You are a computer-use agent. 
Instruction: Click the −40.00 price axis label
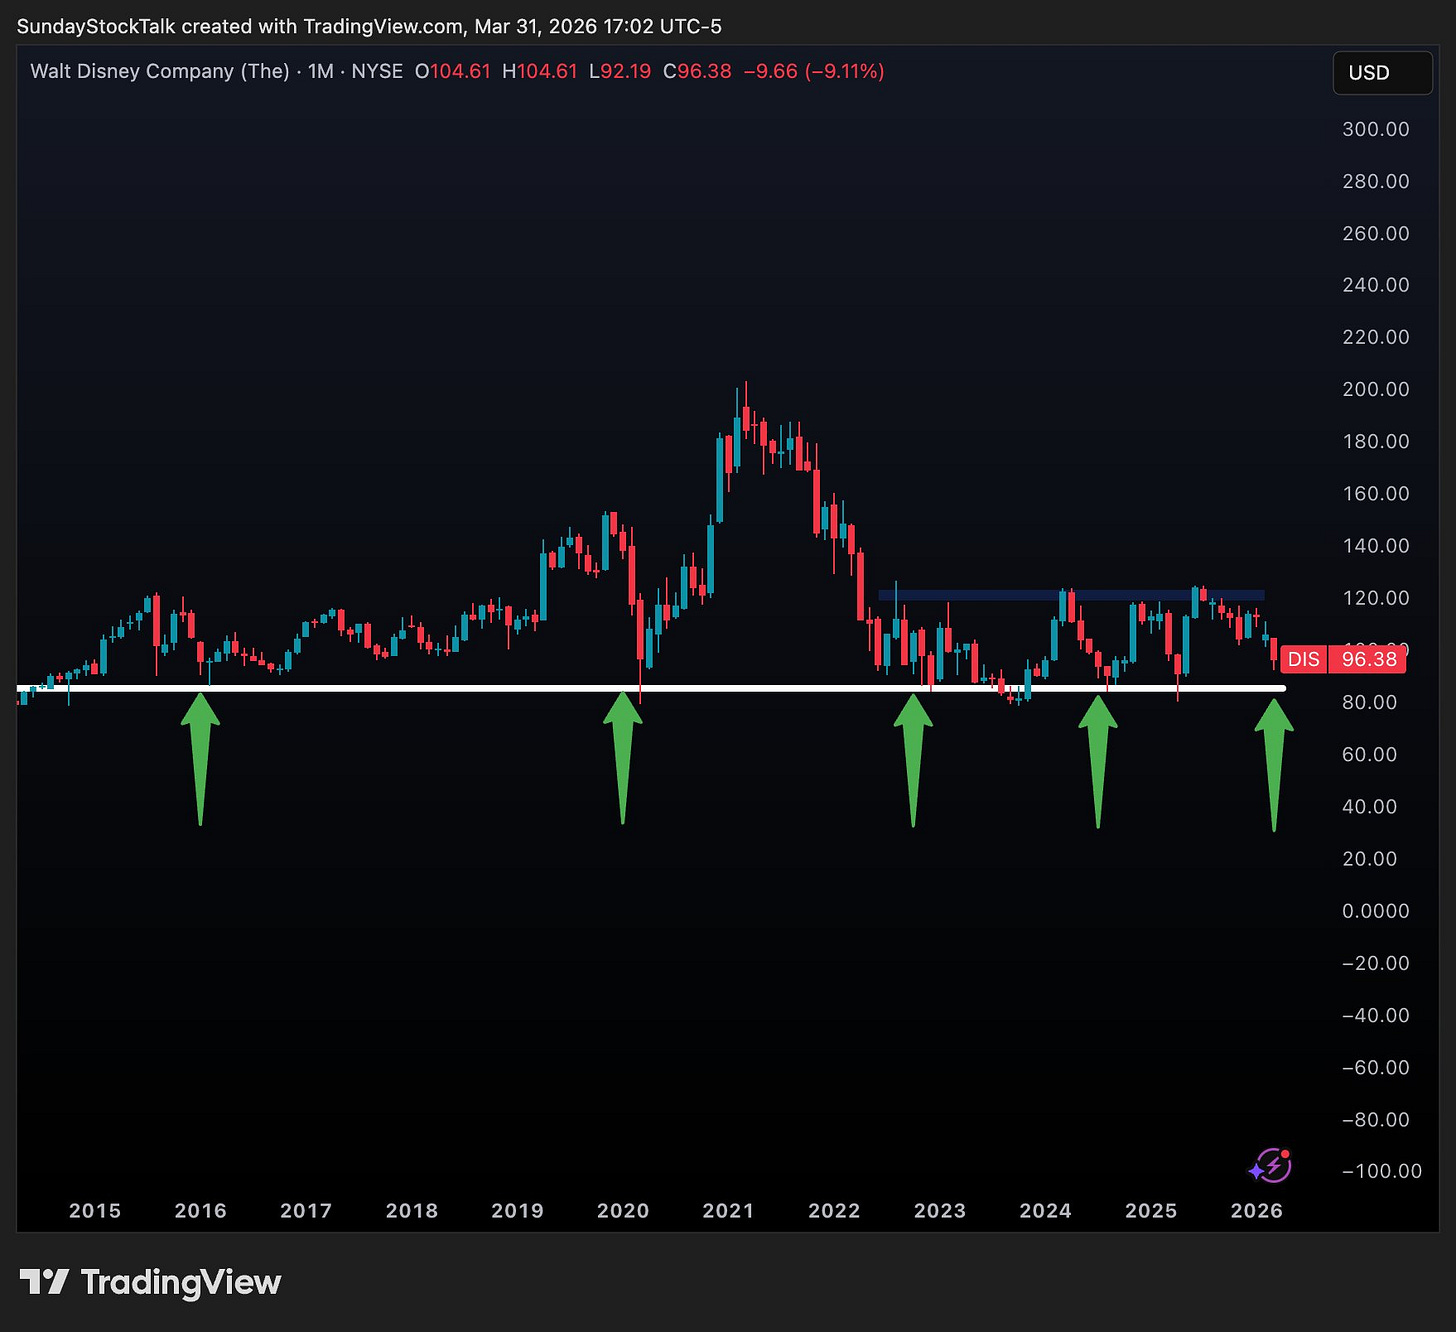click(x=1375, y=1015)
